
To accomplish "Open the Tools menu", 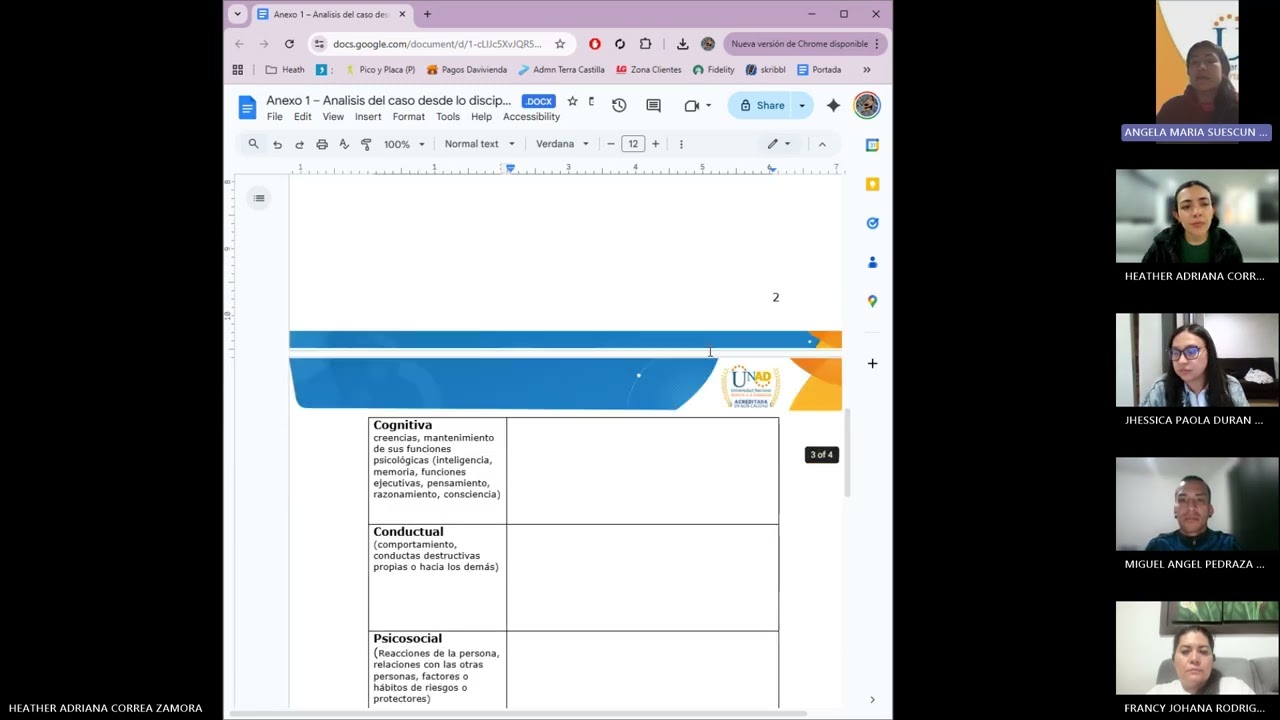I will [448, 117].
